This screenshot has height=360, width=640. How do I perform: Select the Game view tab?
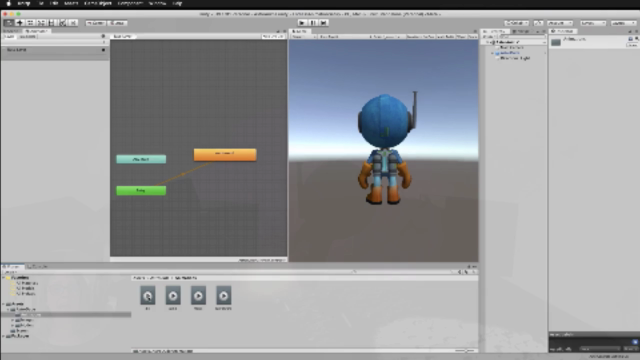click(x=300, y=31)
